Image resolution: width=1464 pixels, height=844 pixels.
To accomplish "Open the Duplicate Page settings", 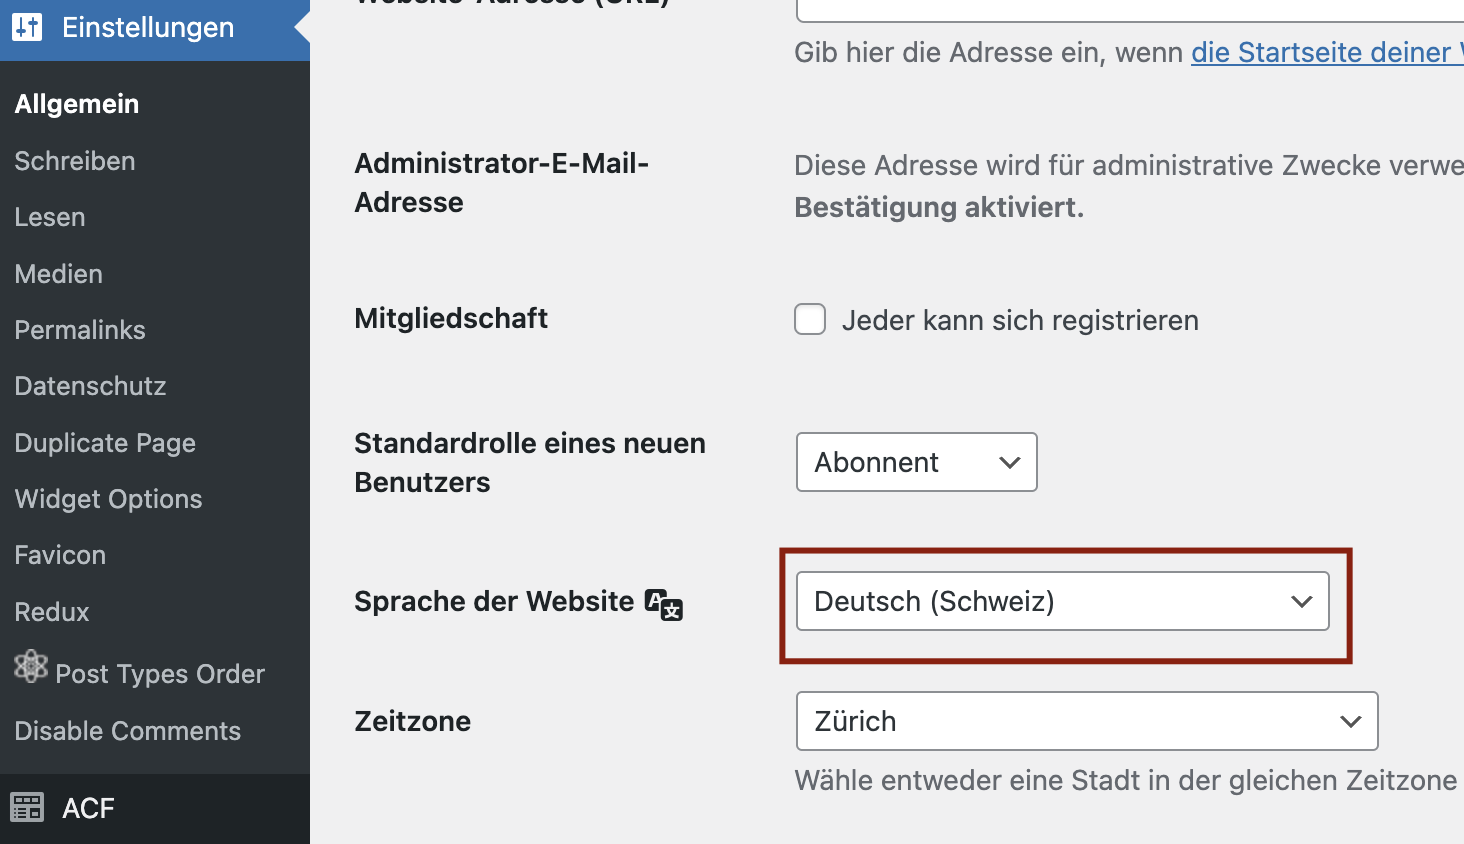I will pos(105,443).
